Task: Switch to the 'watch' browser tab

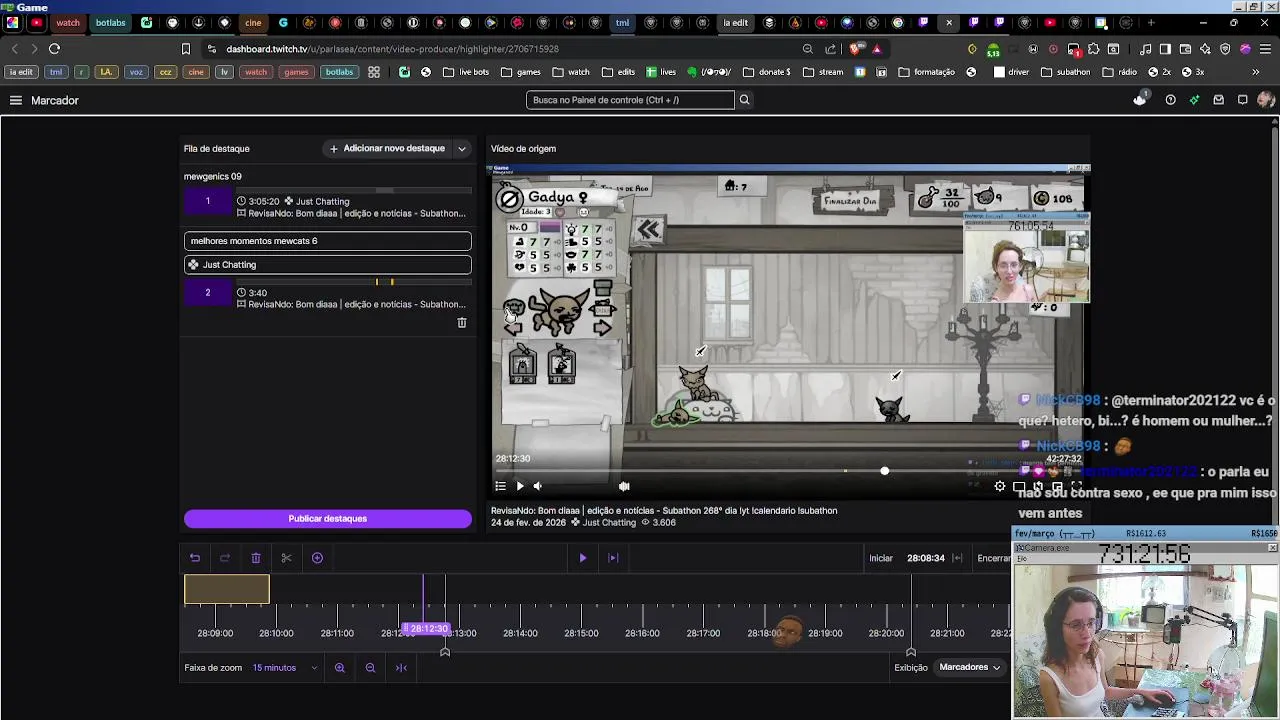Action: (68, 23)
